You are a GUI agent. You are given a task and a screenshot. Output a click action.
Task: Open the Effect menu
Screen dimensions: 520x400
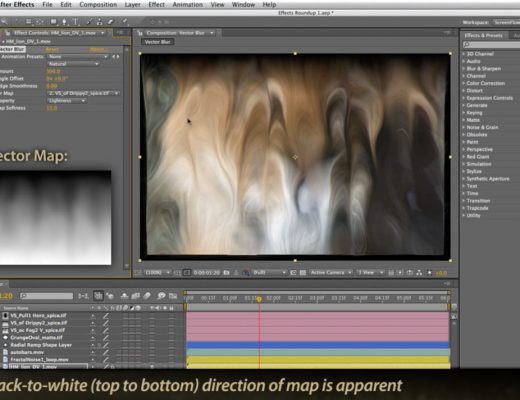click(156, 5)
